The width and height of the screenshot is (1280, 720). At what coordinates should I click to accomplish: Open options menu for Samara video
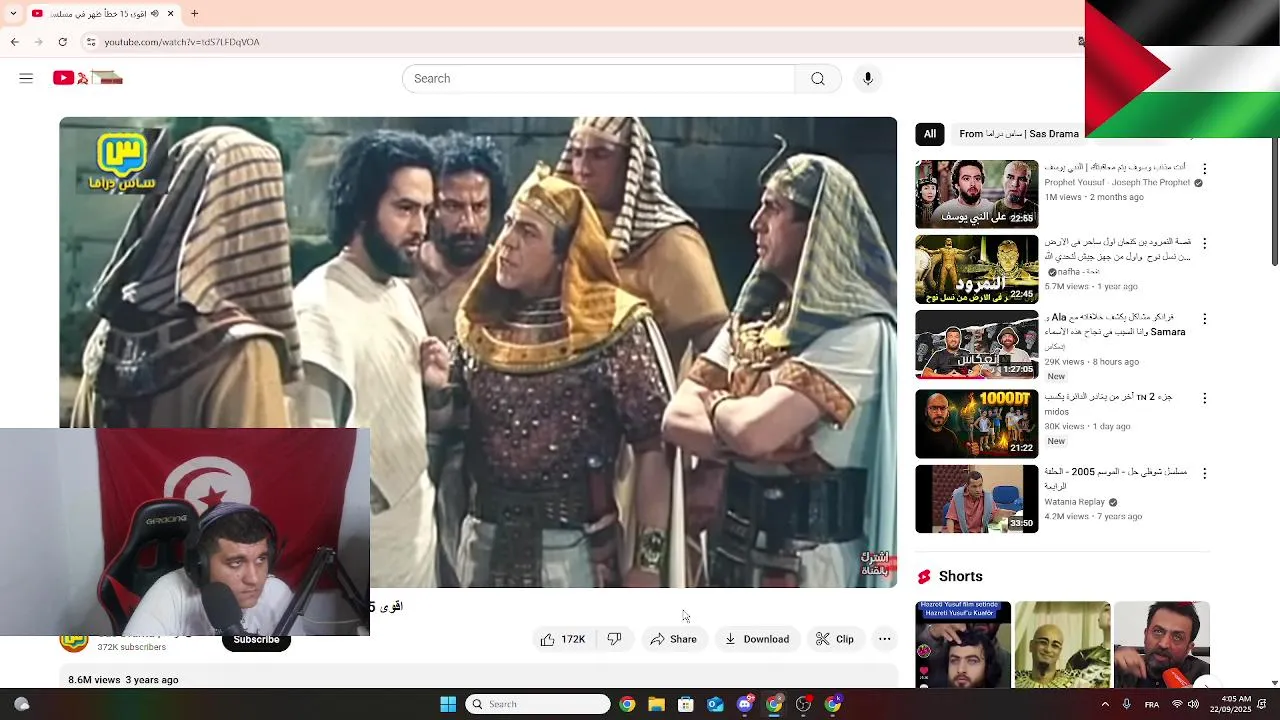1204,319
